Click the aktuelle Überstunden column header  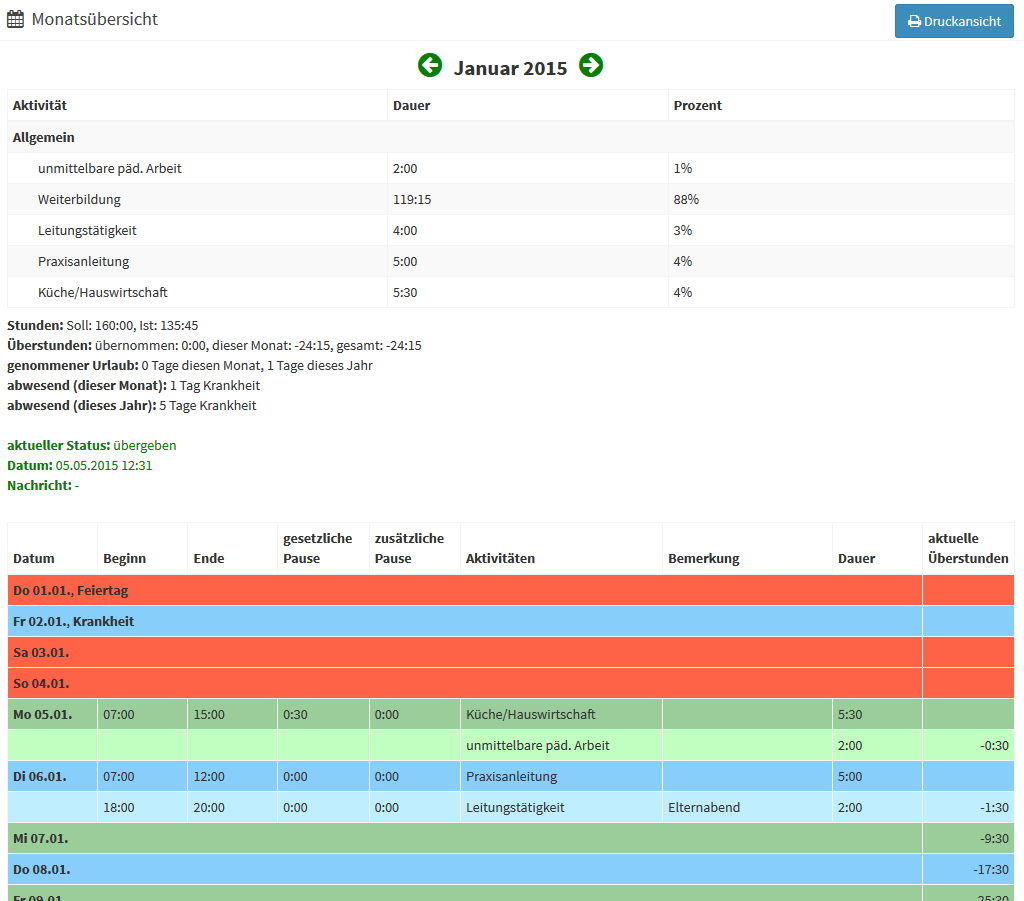click(x=967, y=548)
